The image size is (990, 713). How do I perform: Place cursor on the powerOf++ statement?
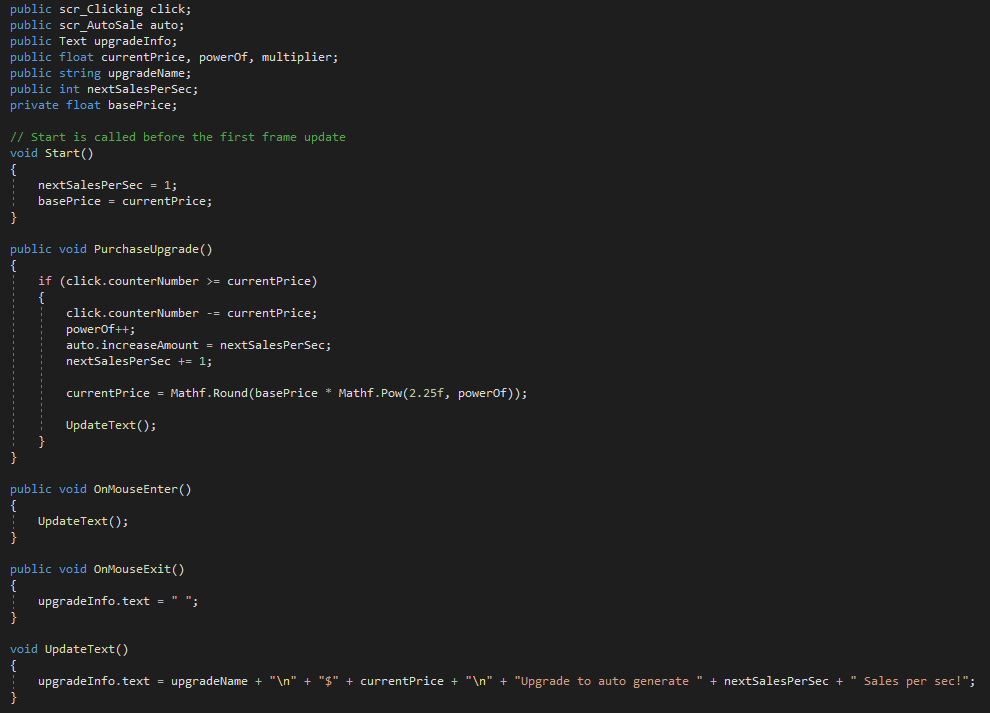100,329
